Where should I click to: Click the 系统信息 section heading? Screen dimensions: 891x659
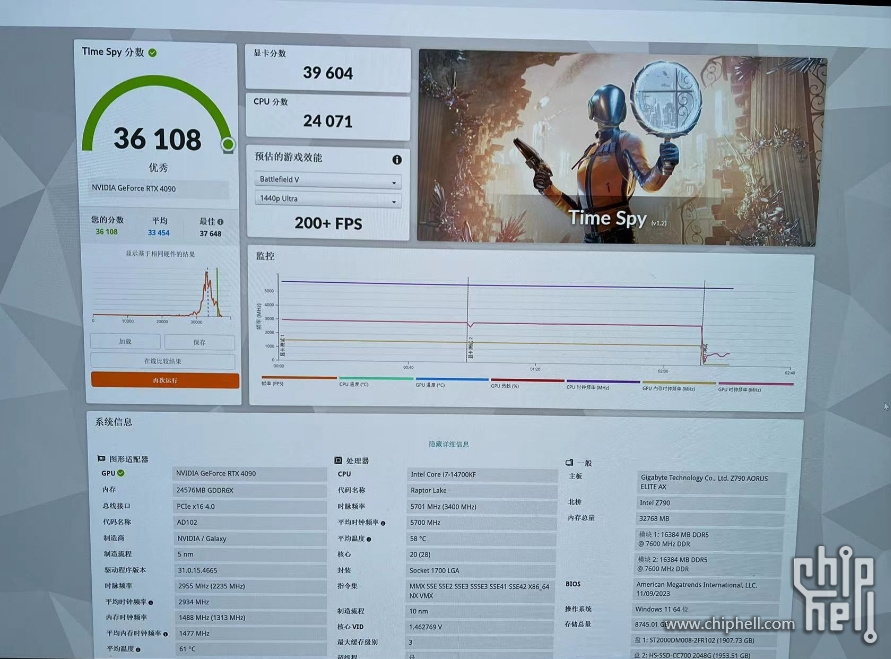(114, 422)
